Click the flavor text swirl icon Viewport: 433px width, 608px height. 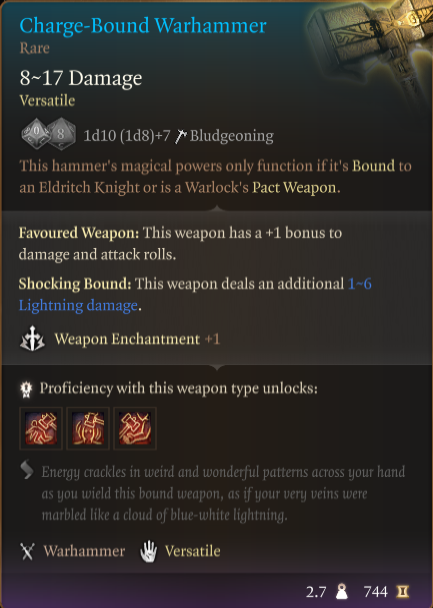(x=27, y=470)
